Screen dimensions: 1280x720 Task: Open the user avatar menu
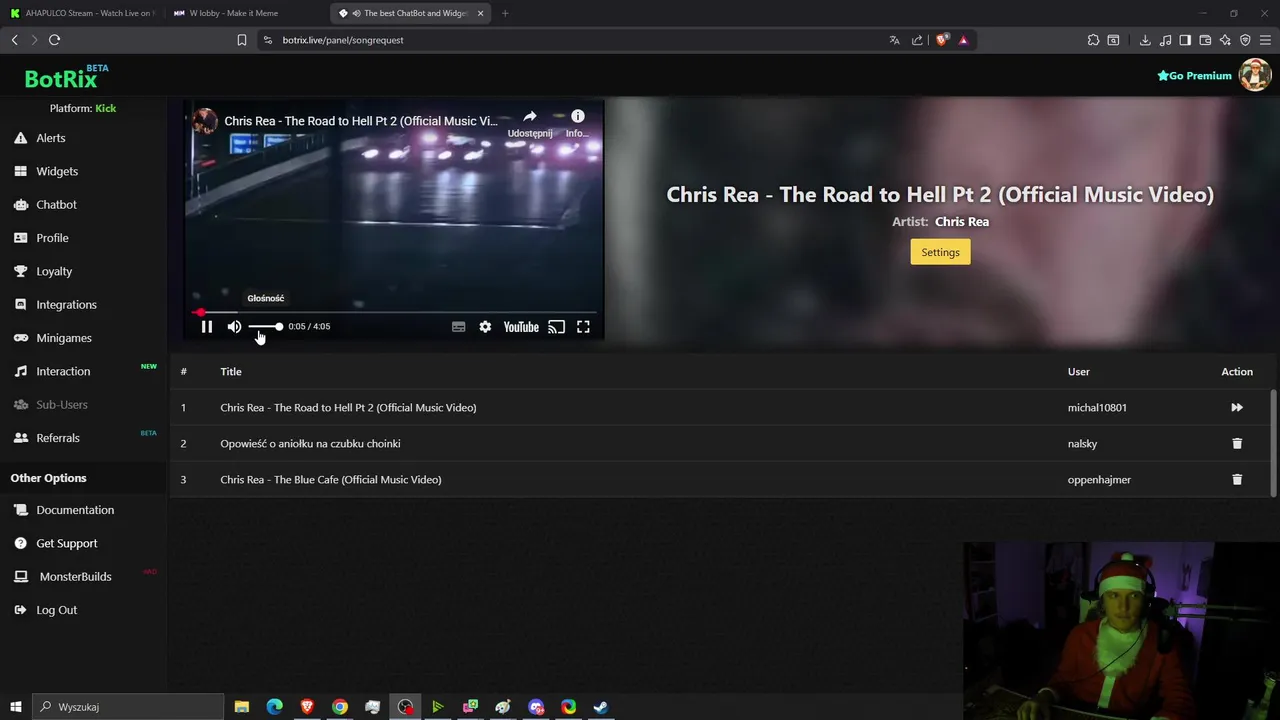point(1254,75)
